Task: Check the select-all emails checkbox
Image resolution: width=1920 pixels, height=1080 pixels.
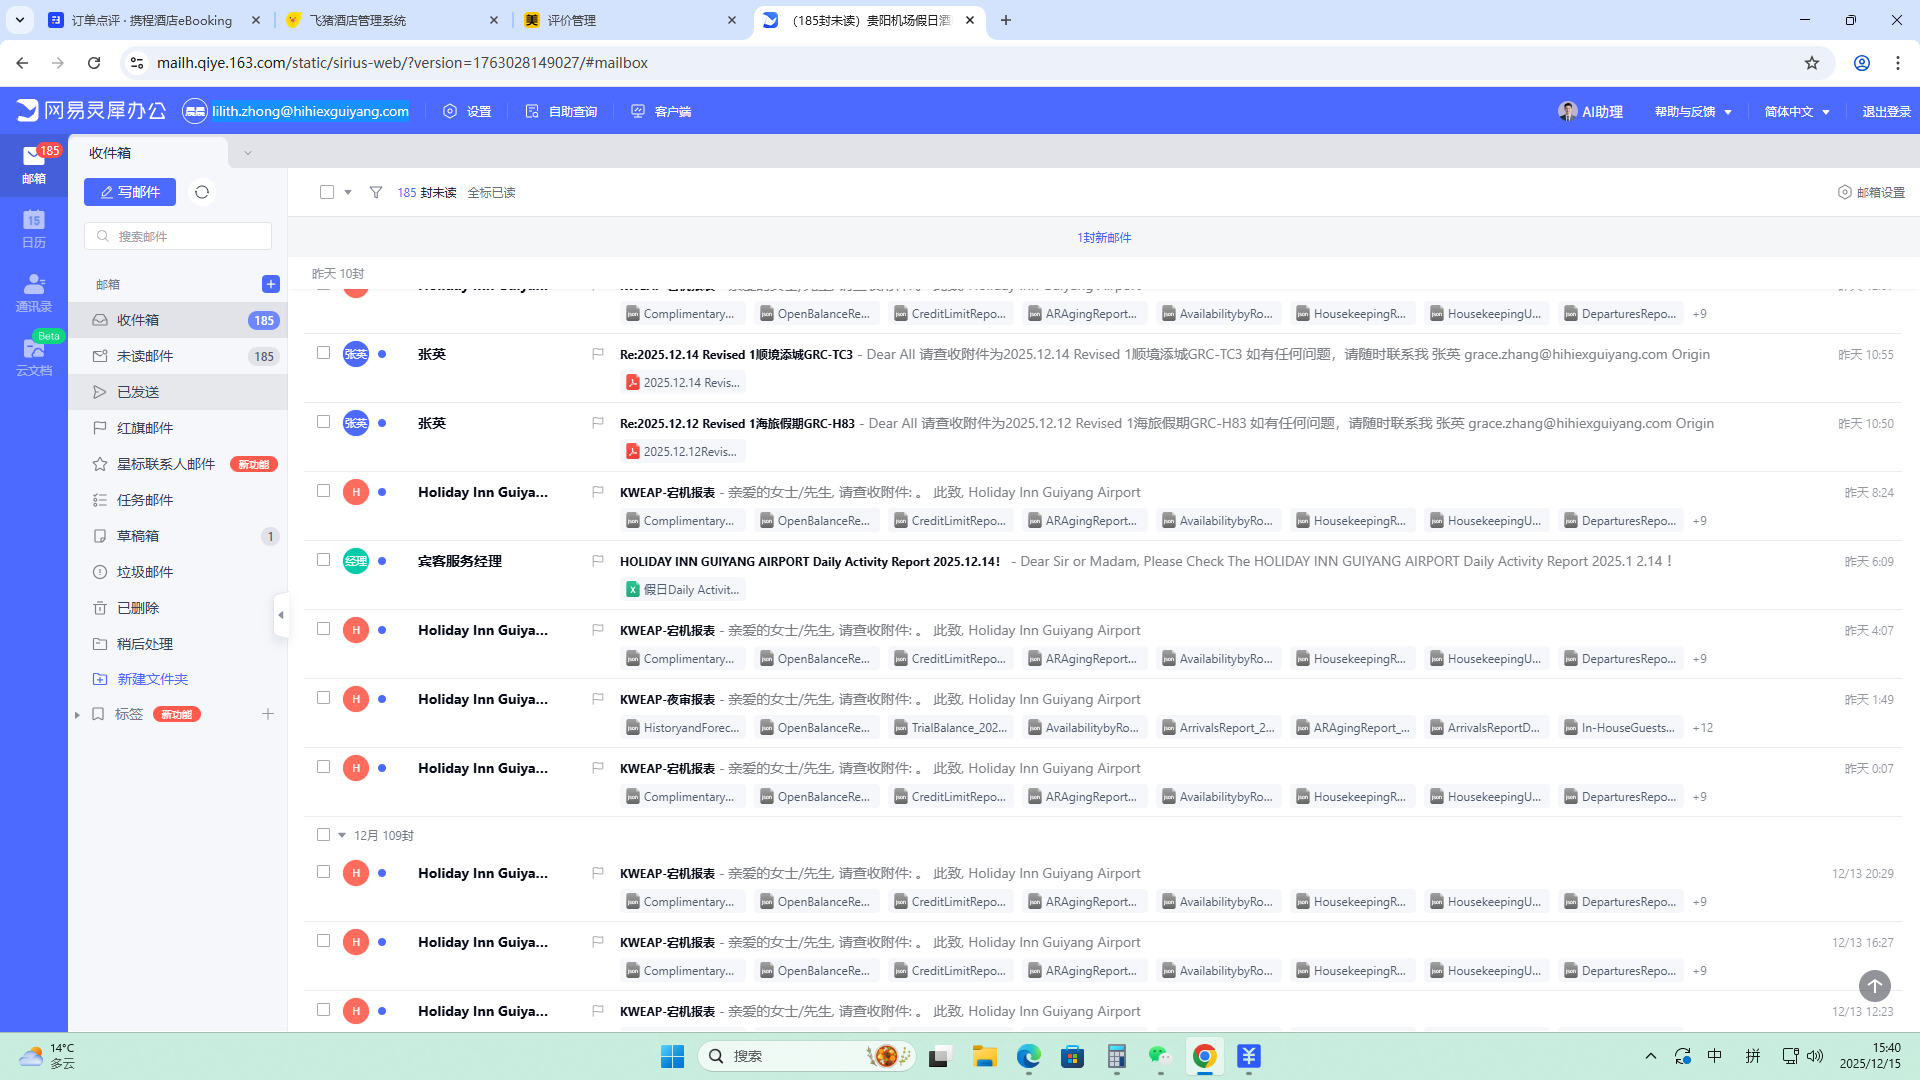Action: [327, 192]
